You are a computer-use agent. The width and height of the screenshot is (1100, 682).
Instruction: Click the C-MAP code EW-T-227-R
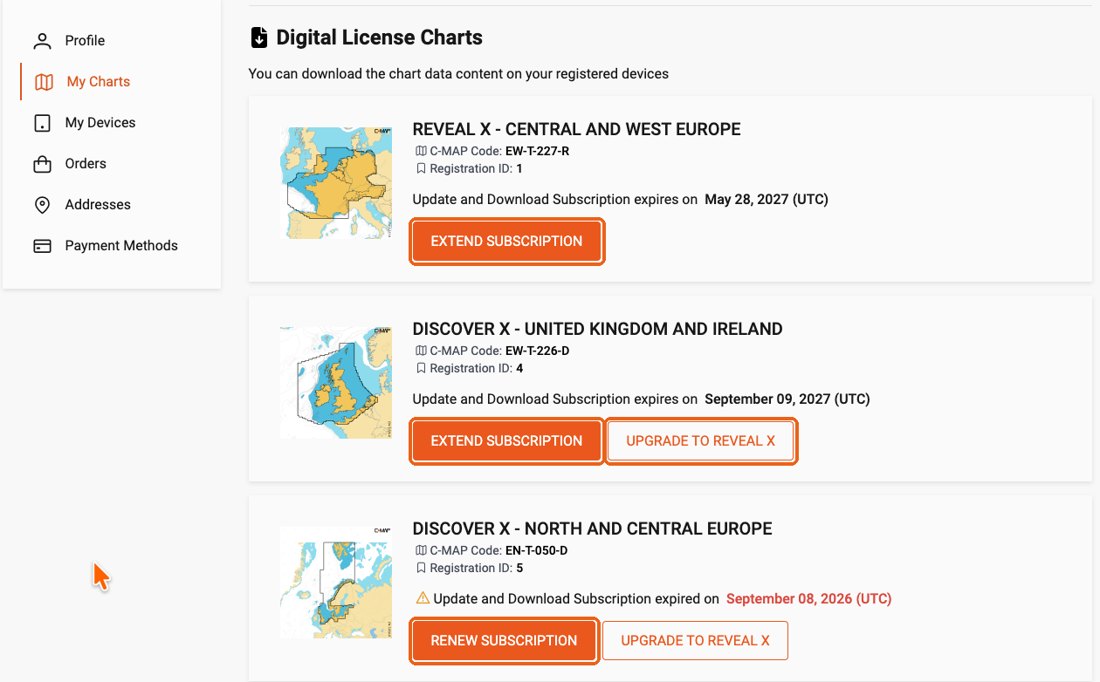click(x=537, y=151)
